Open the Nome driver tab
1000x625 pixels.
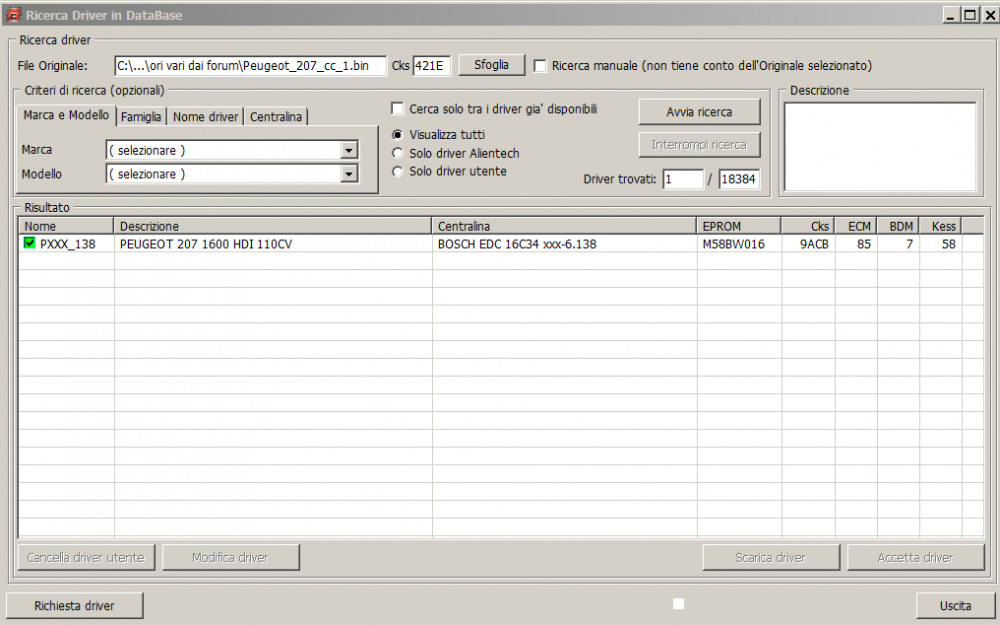click(205, 117)
